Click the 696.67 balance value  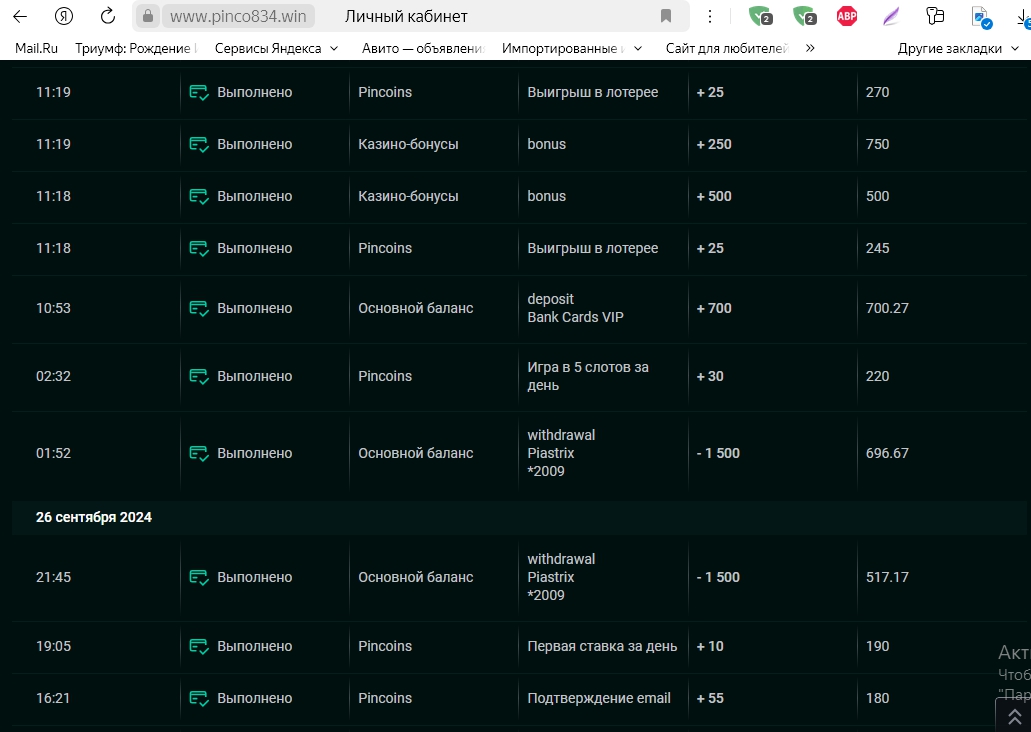click(887, 453)
